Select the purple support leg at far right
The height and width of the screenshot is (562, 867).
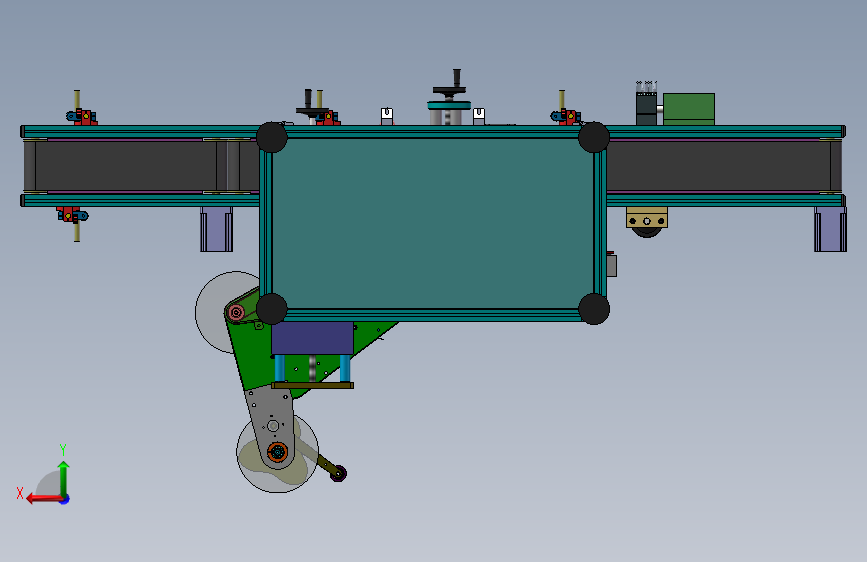(830, 229)
